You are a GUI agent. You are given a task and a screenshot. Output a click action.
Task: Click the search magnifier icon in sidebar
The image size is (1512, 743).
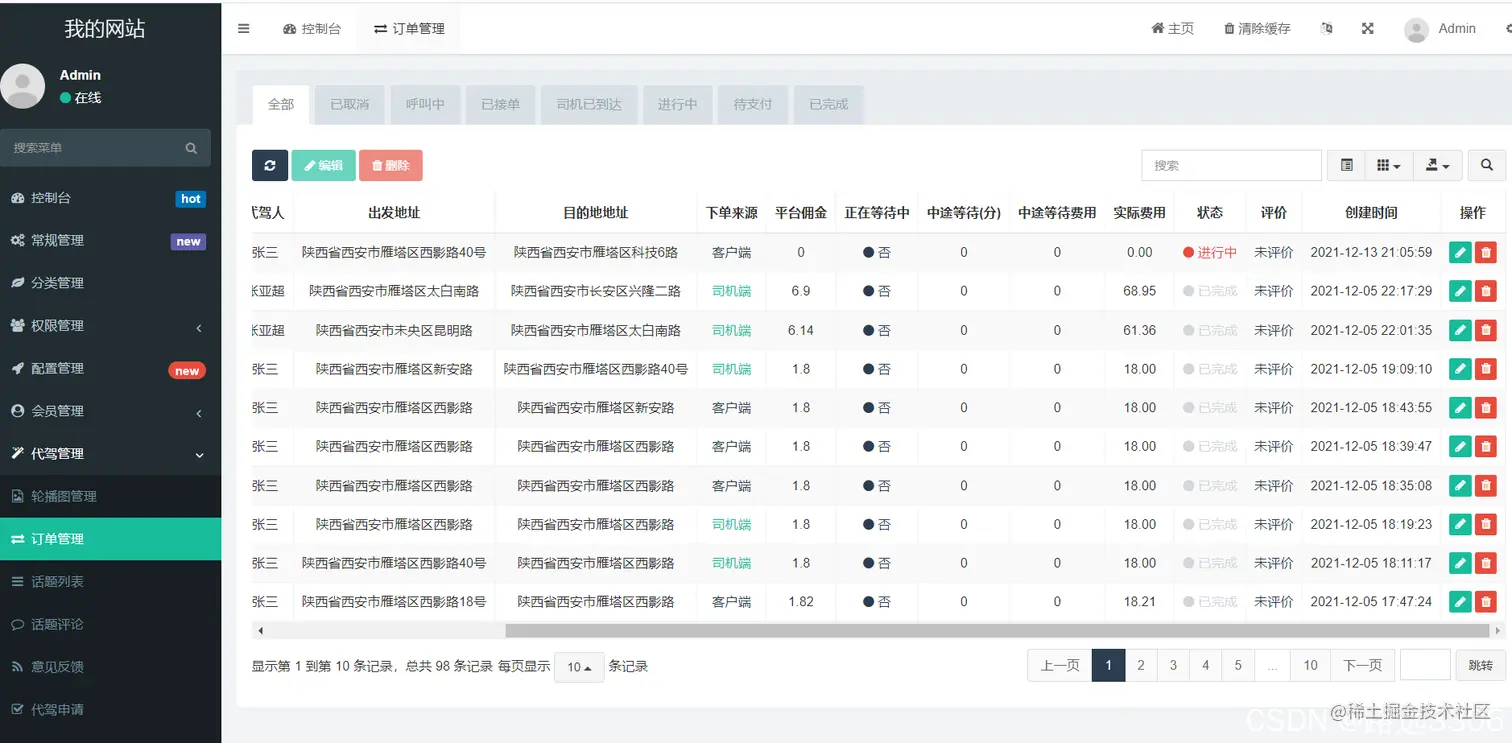coord(191,148)
